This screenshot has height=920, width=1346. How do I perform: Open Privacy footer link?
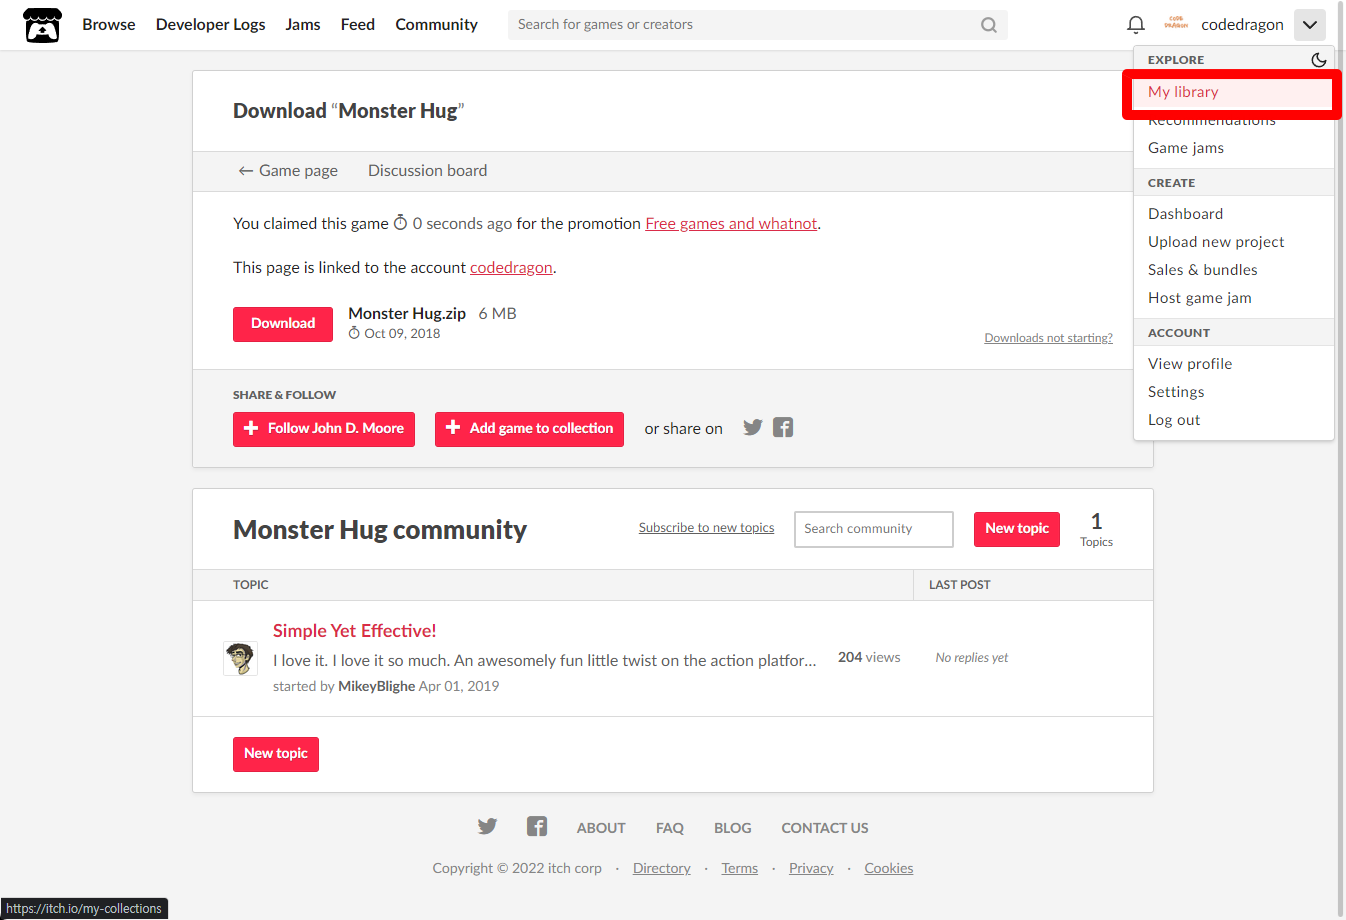click(811, 868)
